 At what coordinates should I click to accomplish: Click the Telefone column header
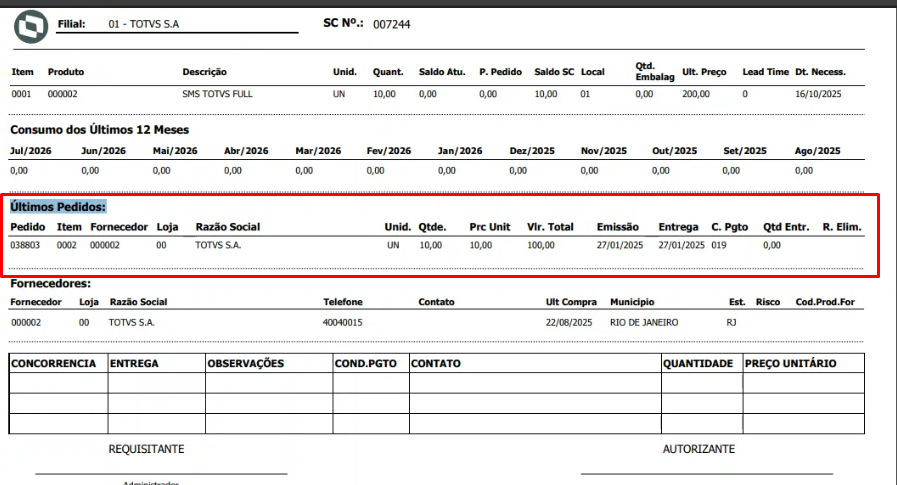[343, 302]
